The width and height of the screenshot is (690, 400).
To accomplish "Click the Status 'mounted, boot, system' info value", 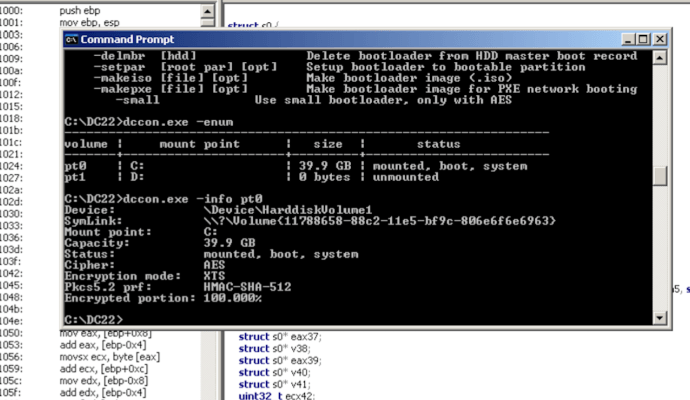I will [281, 254].
